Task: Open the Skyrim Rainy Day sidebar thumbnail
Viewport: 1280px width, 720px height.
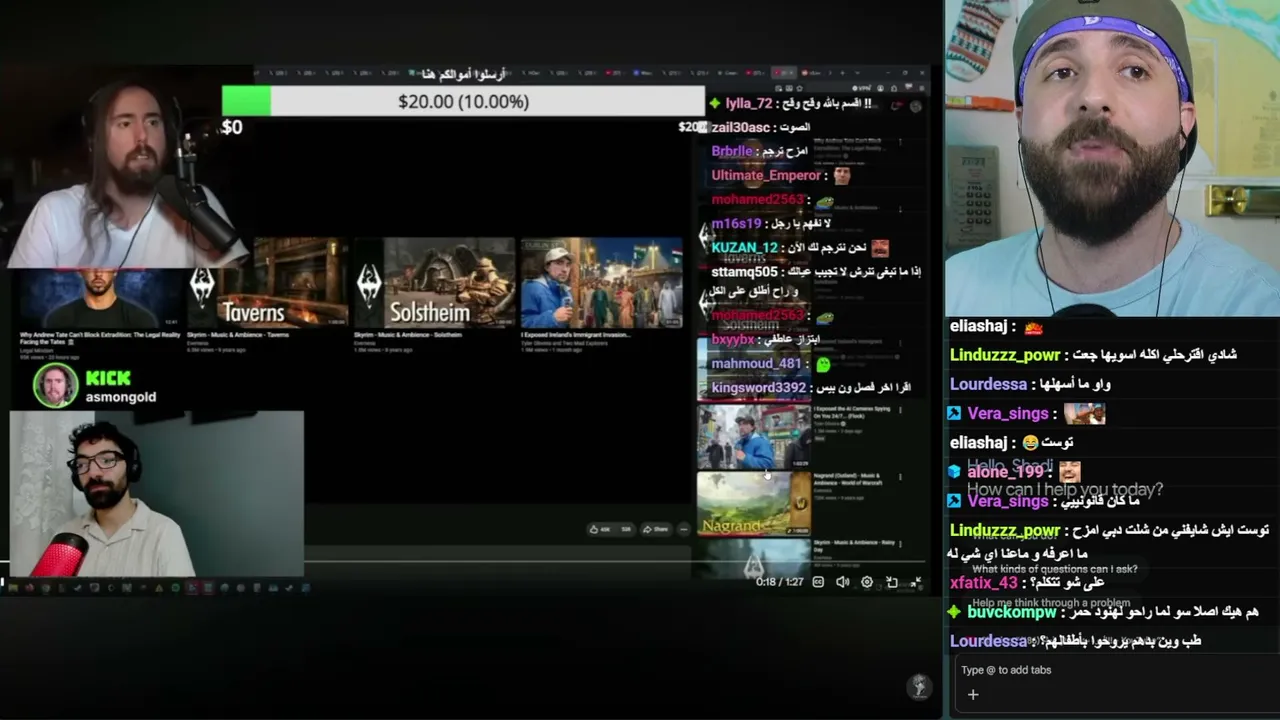Action: (754, 558)
